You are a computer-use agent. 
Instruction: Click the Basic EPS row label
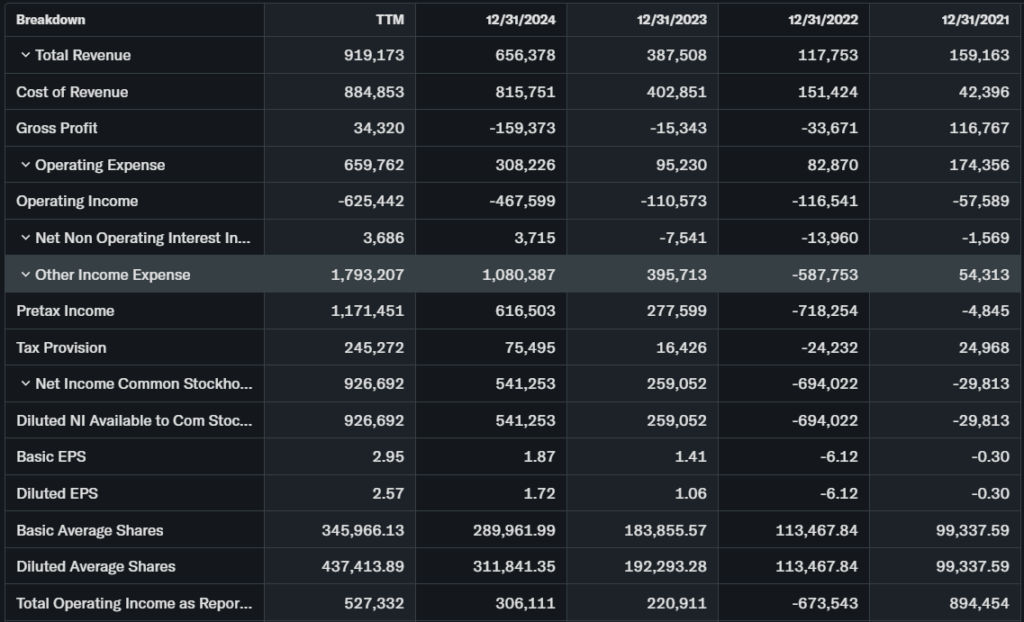[x=50, y=457]
